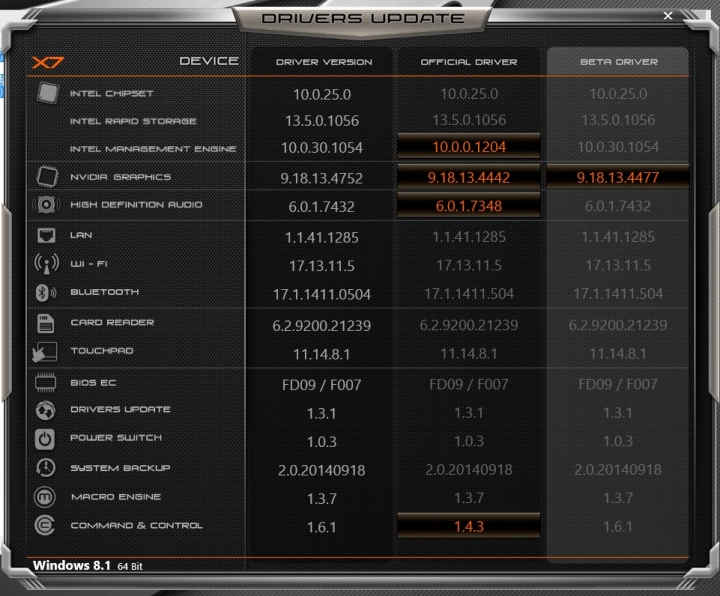Click the Macro Engine label
This screenshot has width=720, height=596.
coord(116,497)
